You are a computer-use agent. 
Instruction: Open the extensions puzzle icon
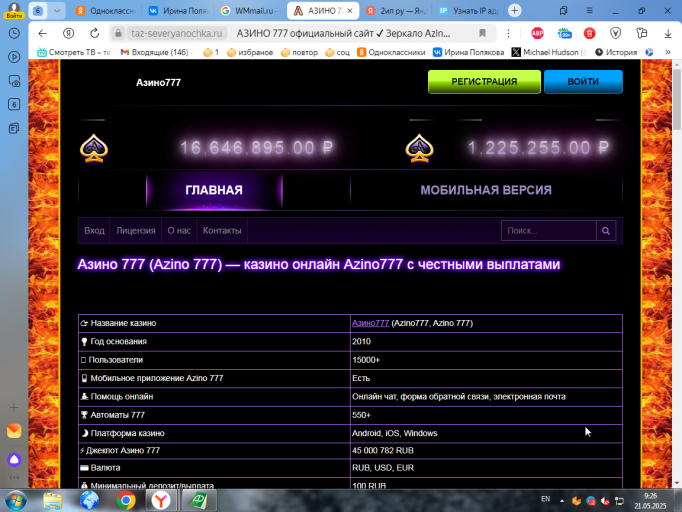(642, 33)
